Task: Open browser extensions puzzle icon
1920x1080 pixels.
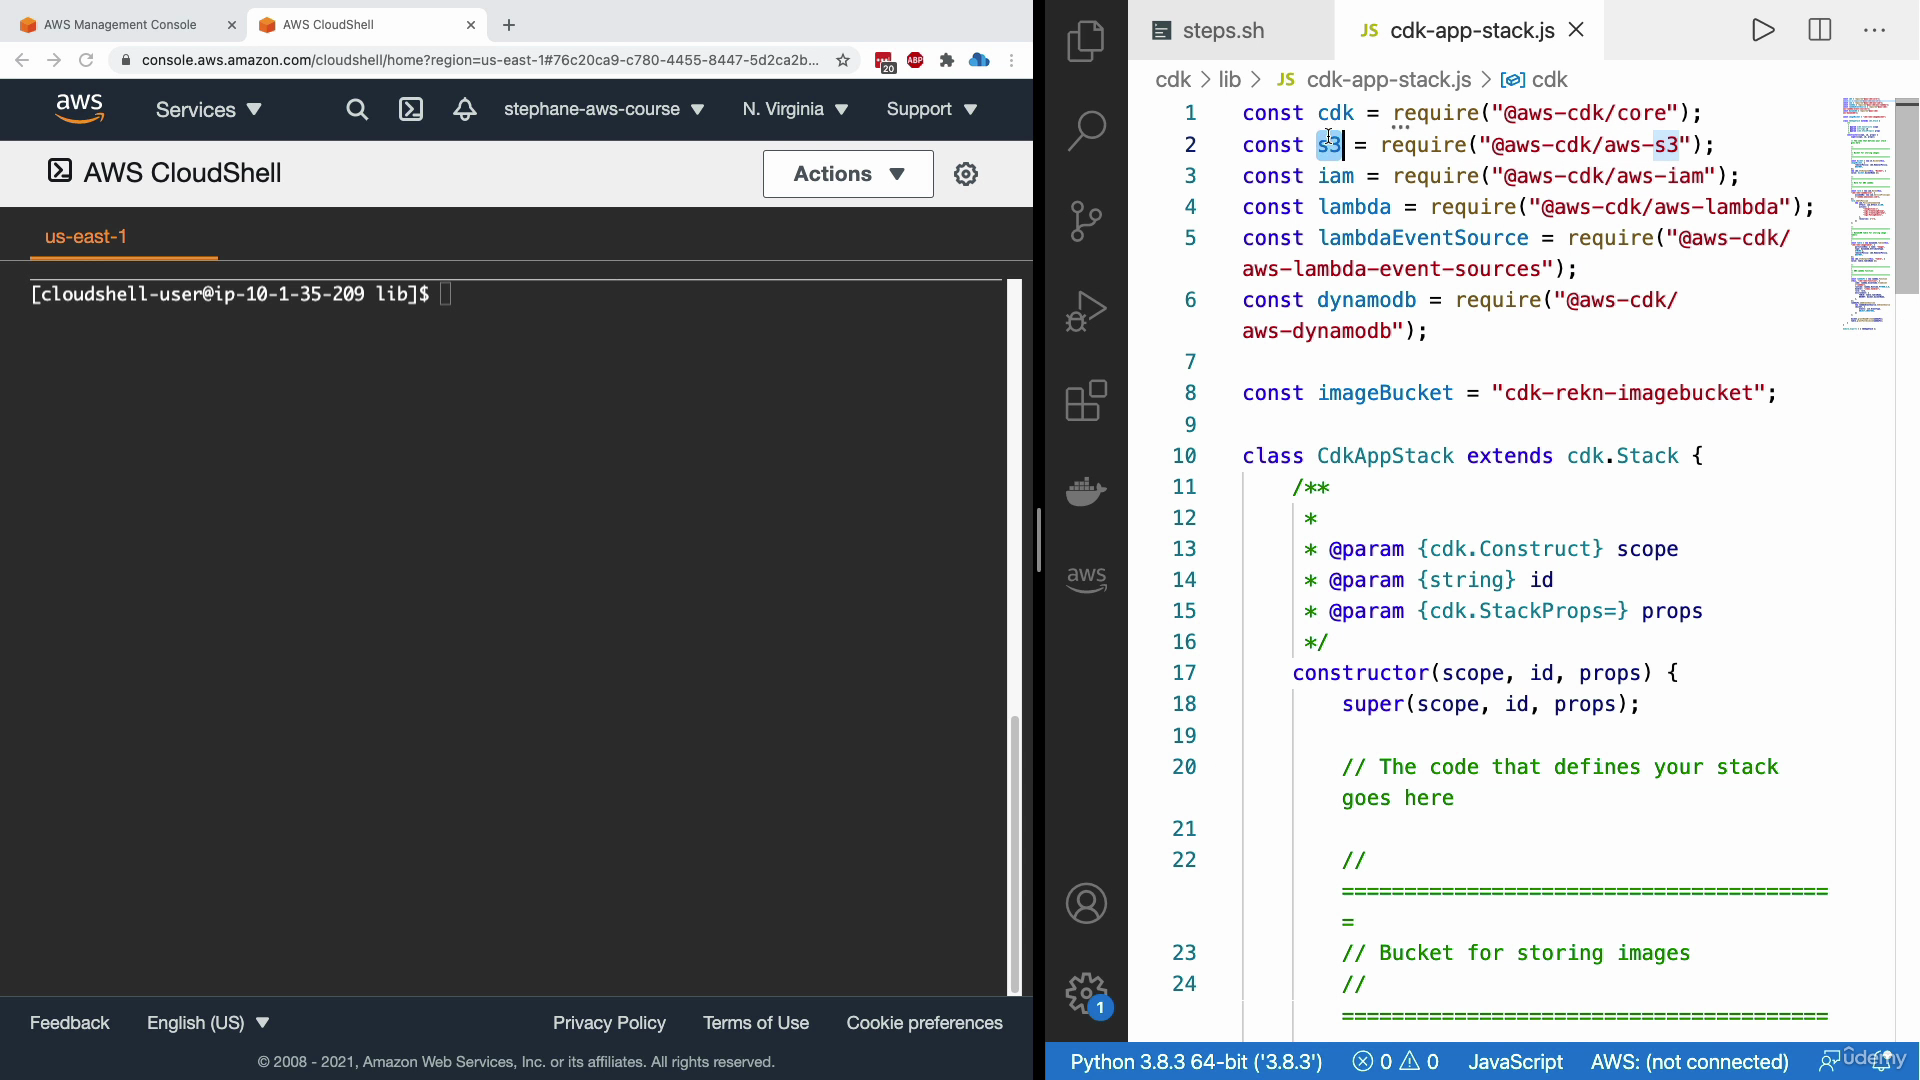Action: 947,60
